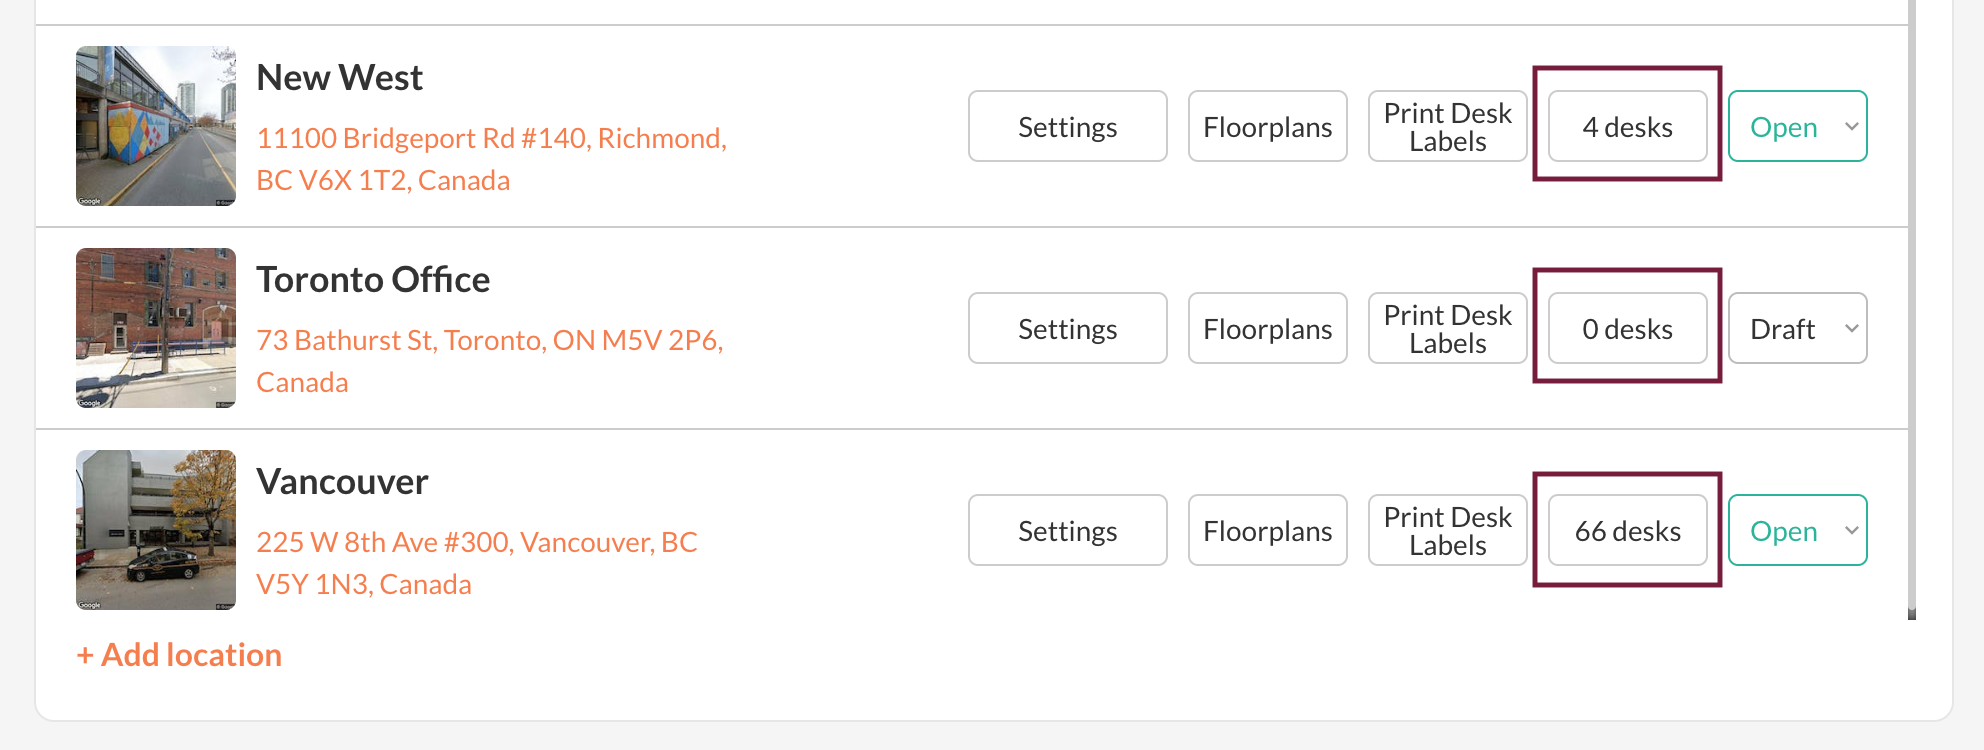Print Desk Labels for Vancouver
The width and height of the screenshot is (1984, 750).
[1447, 531]
